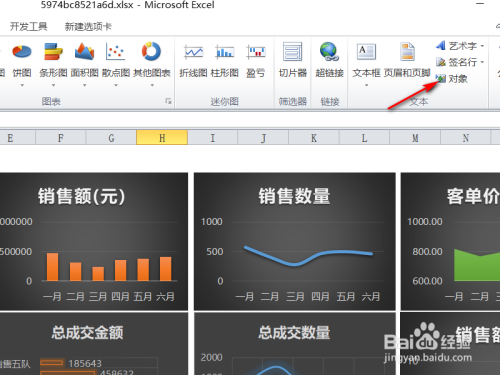The width and height of the screenshot is (500, 375).
Task: Minimize the Excel window
Action: 480,4
